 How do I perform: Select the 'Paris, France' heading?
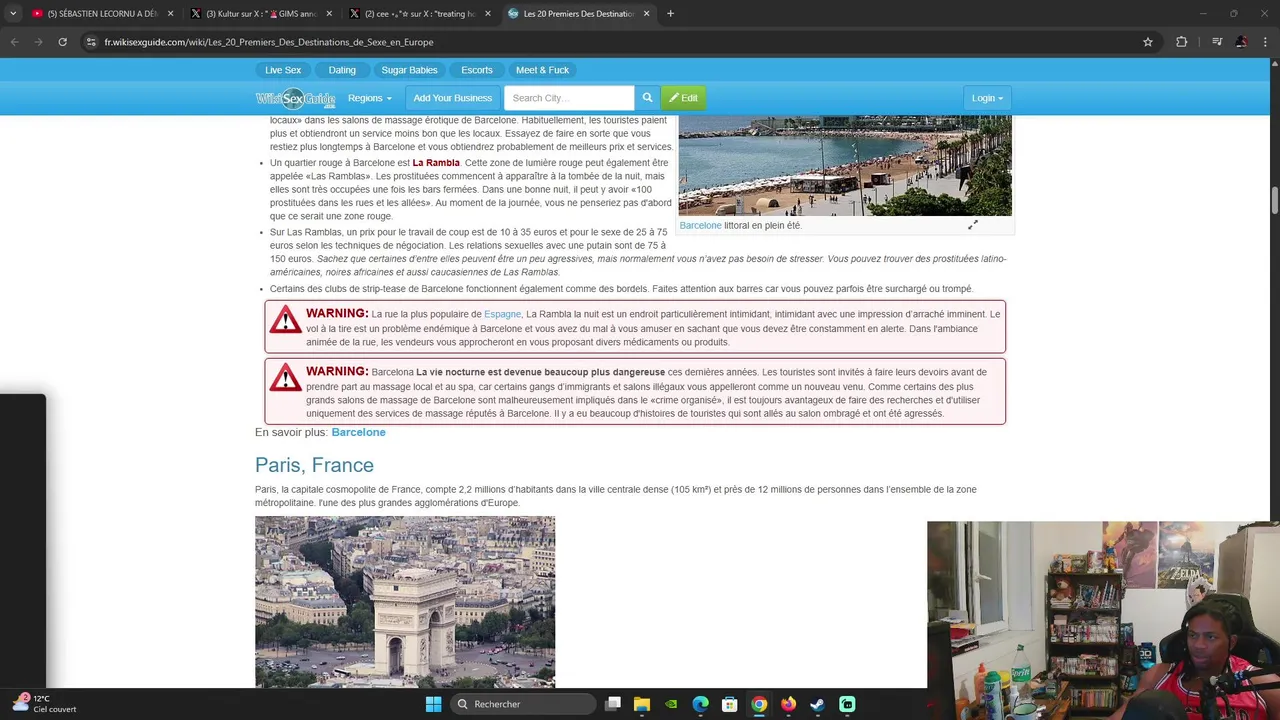point(314,465)
